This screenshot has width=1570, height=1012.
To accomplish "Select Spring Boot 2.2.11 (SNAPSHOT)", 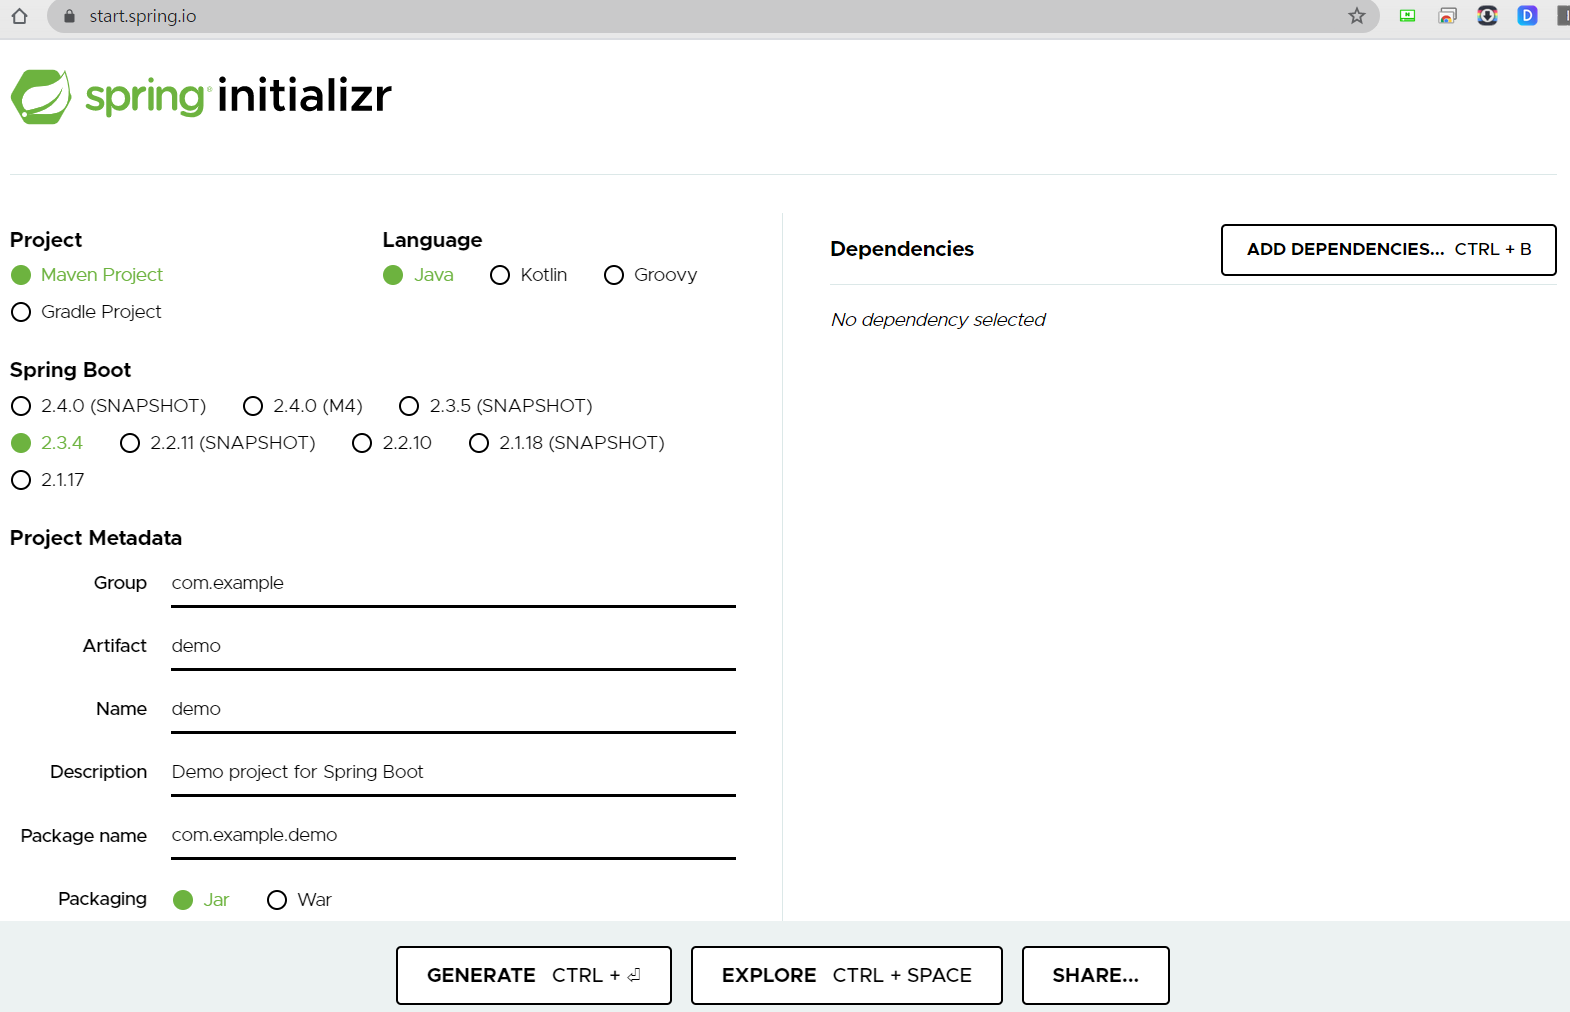I will tap(217, 443).
